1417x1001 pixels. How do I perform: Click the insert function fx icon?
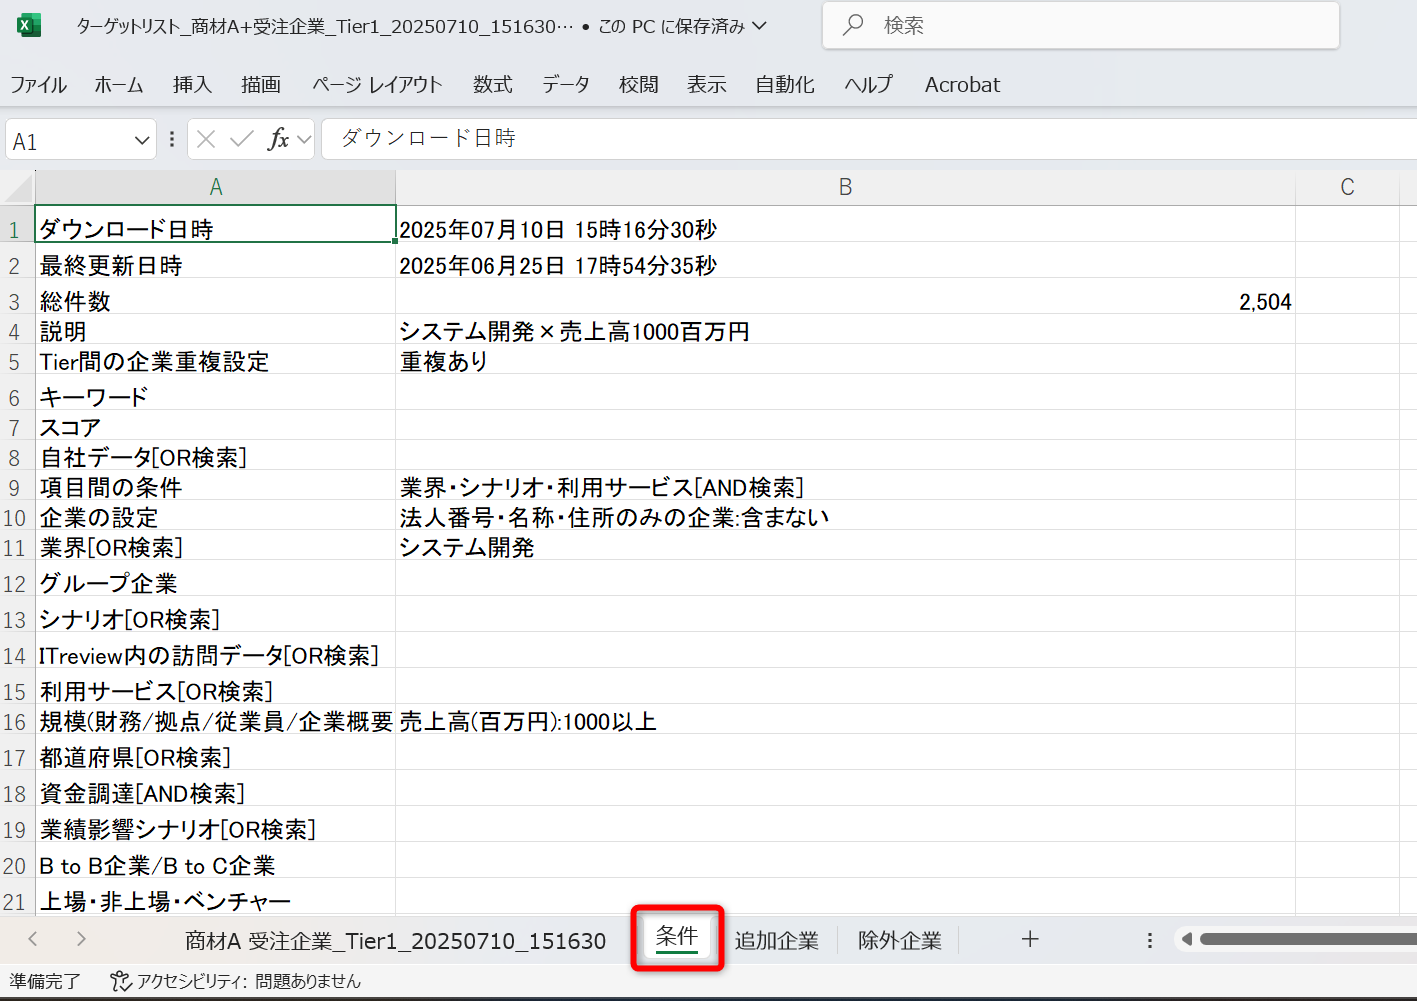click(x=278, y=139)
